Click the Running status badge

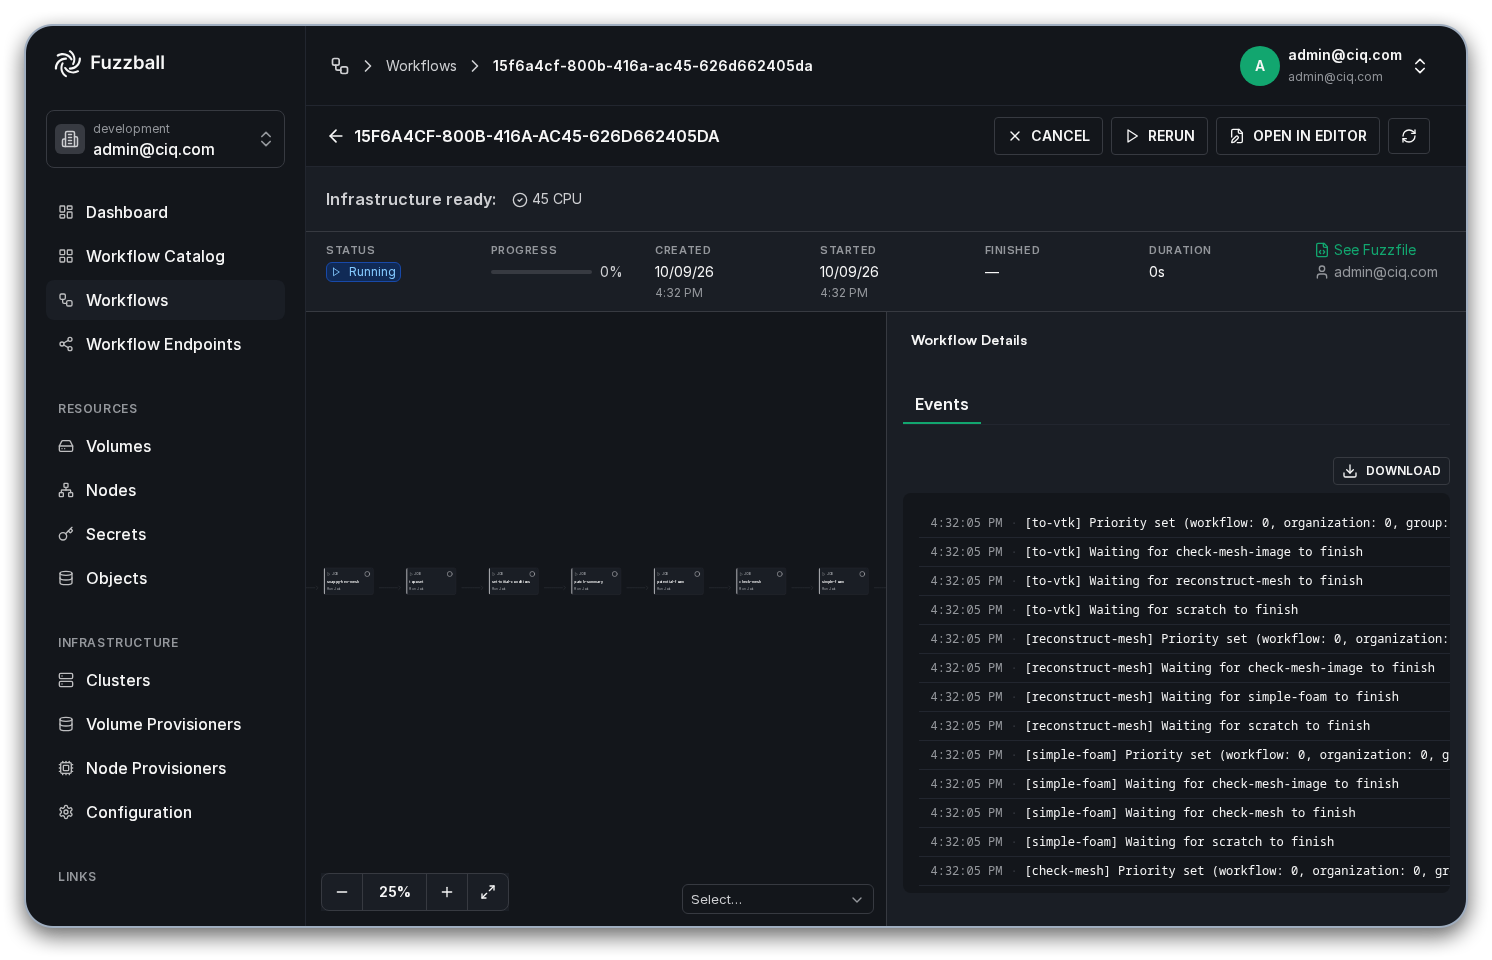coord(363,272)
